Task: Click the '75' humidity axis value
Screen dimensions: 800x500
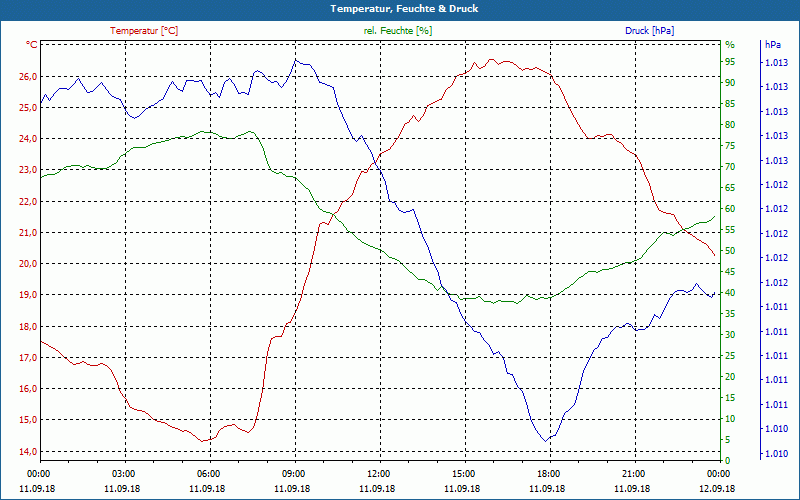Action: tap(730, 146)
